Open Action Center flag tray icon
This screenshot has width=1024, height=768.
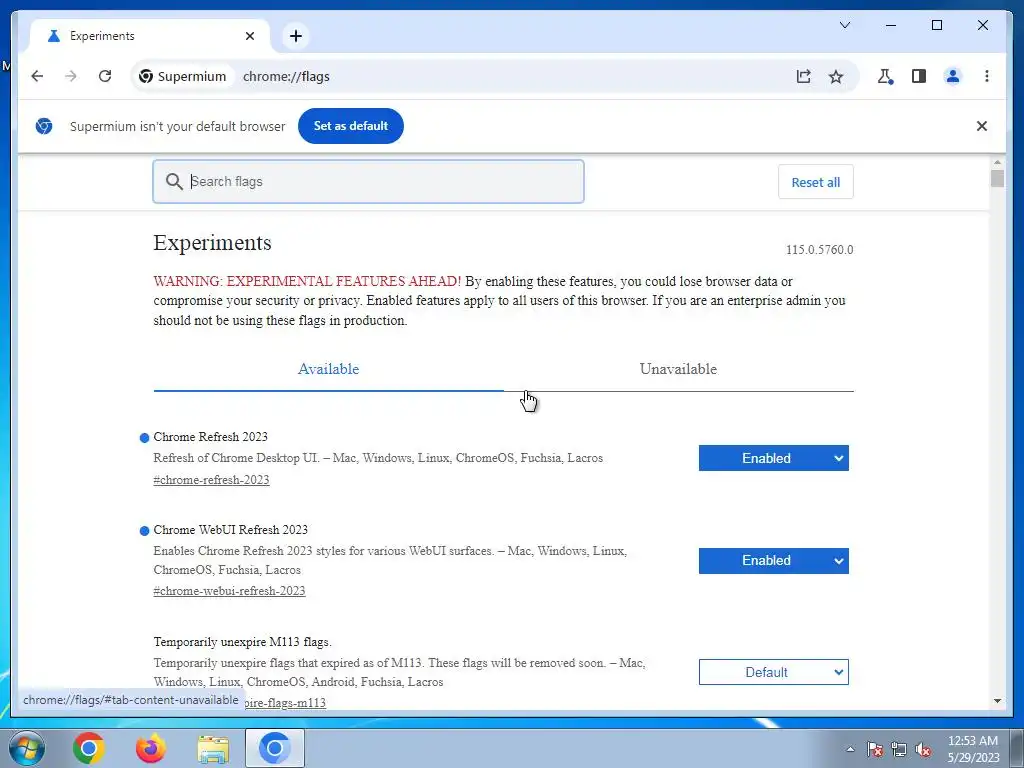coord(874,749)
